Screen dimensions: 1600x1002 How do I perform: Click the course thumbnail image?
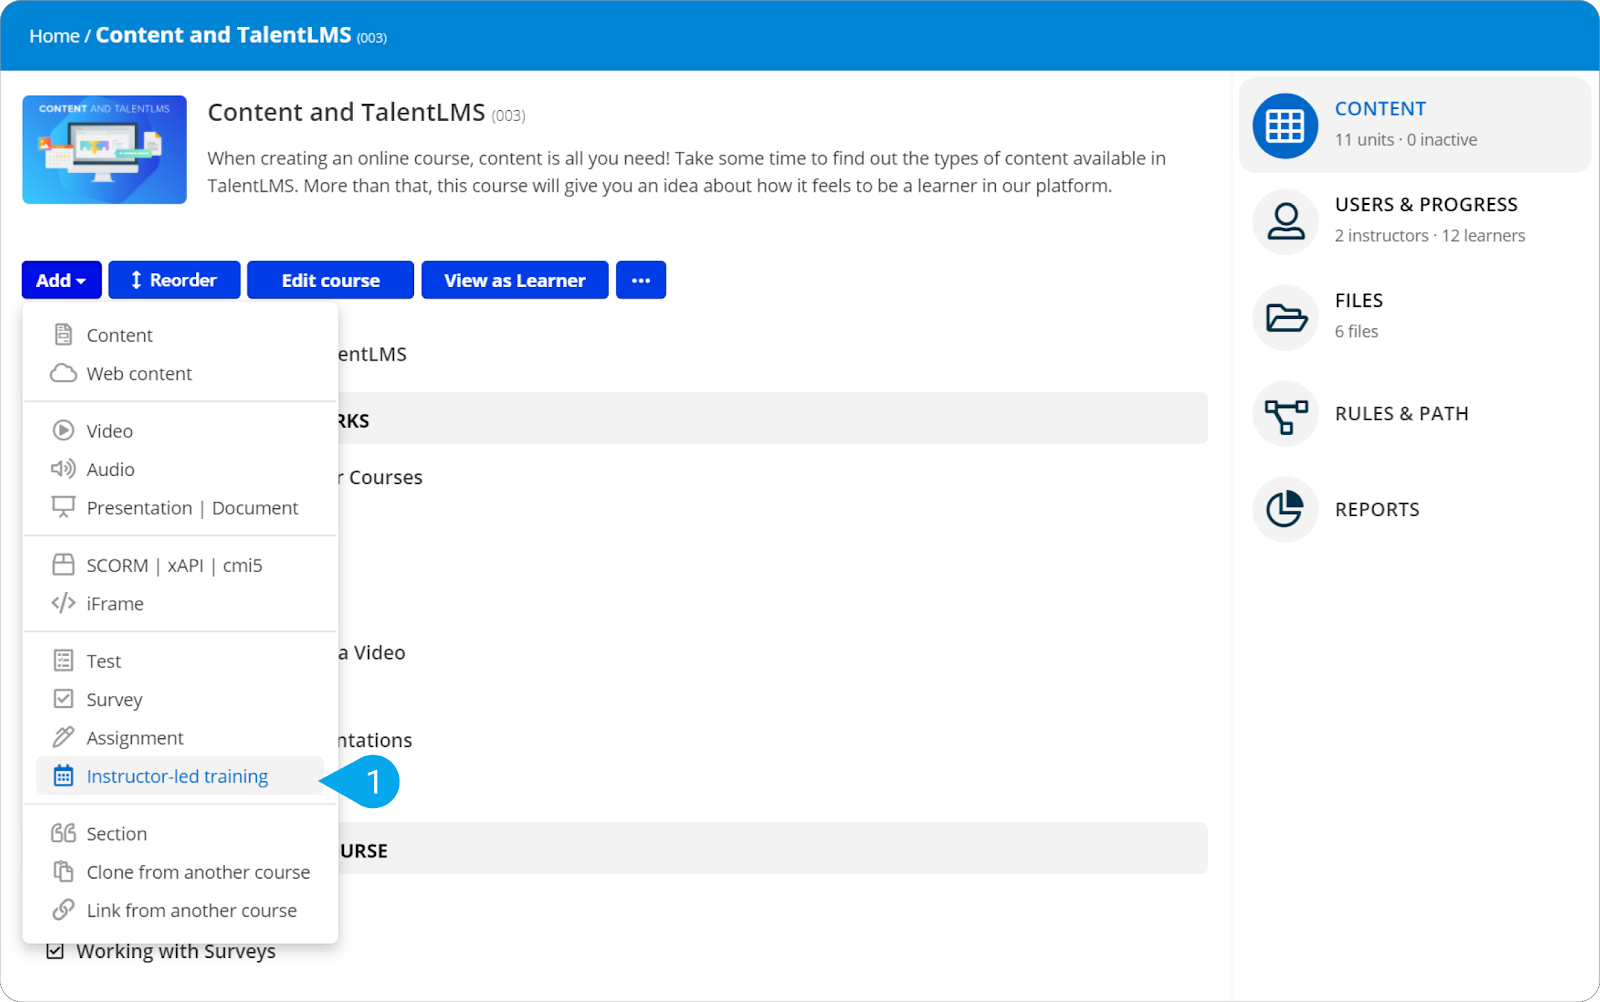pyautogui.click(x=104, y=150)
